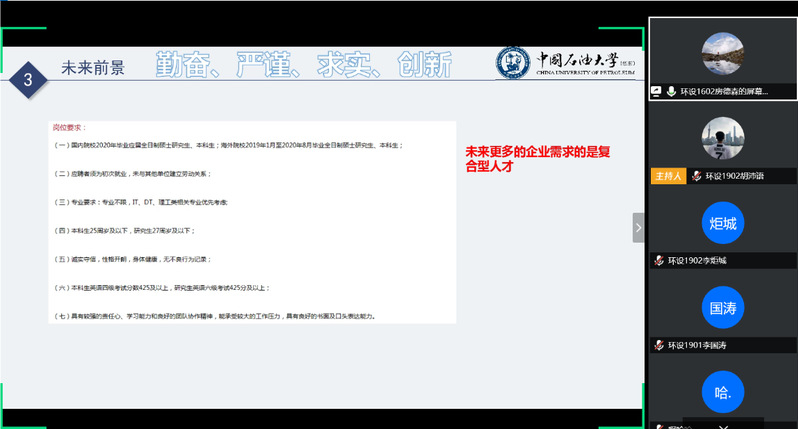
Task: Click muted mic icon for 环设1901李国涛
Action: (658, 345)
